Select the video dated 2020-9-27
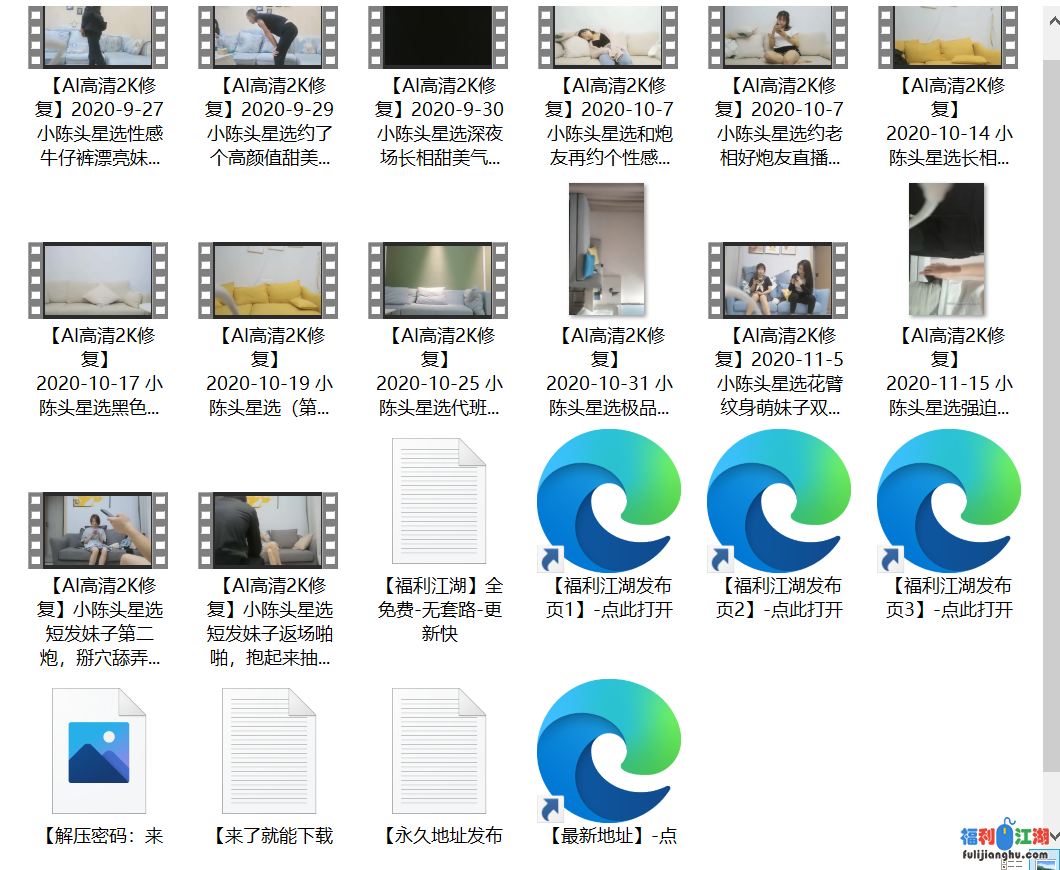Screen dimensions: 1060x870 [x=98, y=37]
